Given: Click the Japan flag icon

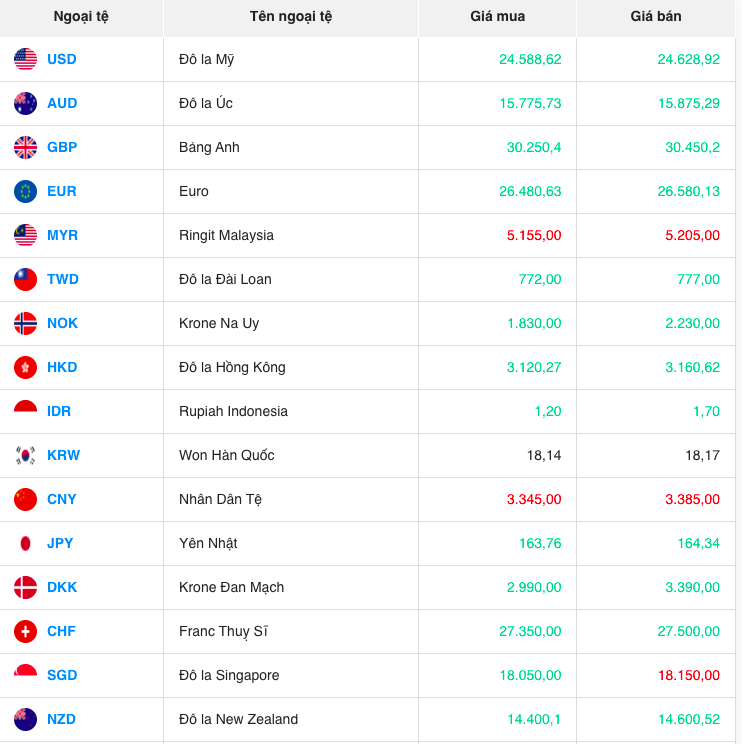Looking at the screenshot, I should (26, 543).
